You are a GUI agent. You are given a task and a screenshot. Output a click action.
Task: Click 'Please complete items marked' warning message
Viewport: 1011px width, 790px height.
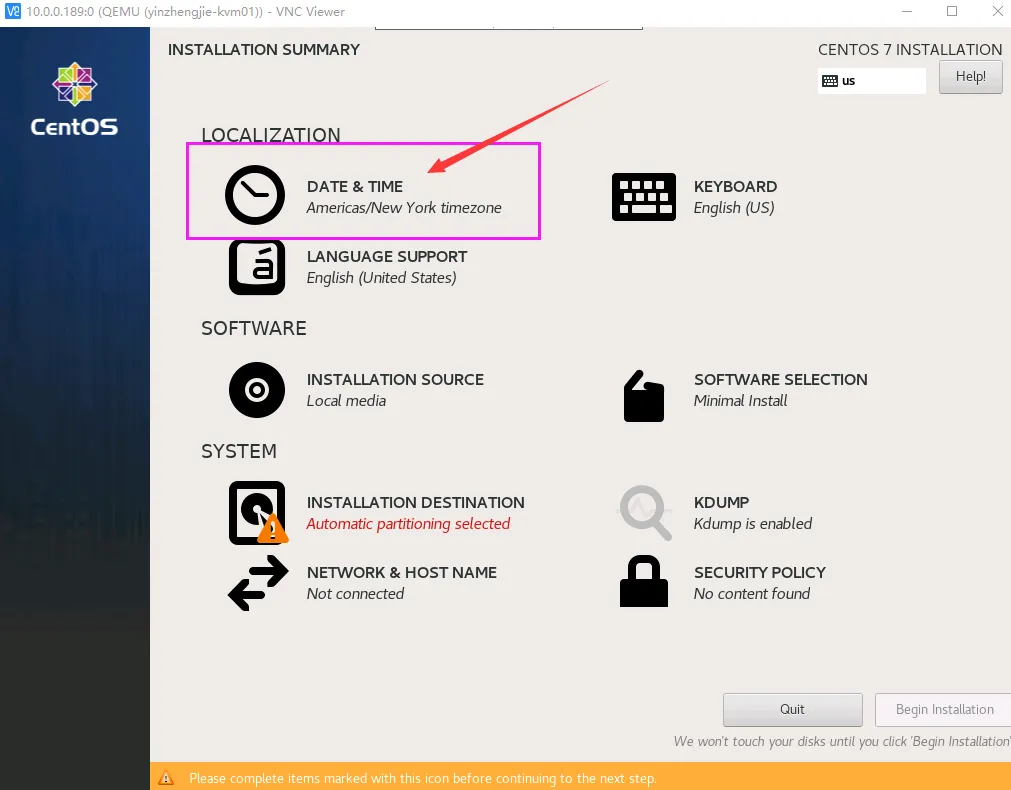[422, 778]
